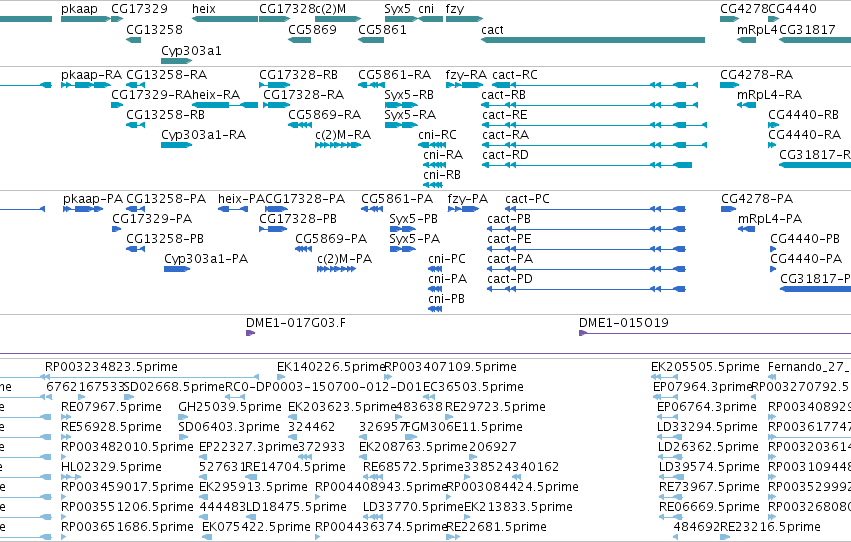851x542 pixels.
Task: Click protein heix-PA
Action: 241,199
